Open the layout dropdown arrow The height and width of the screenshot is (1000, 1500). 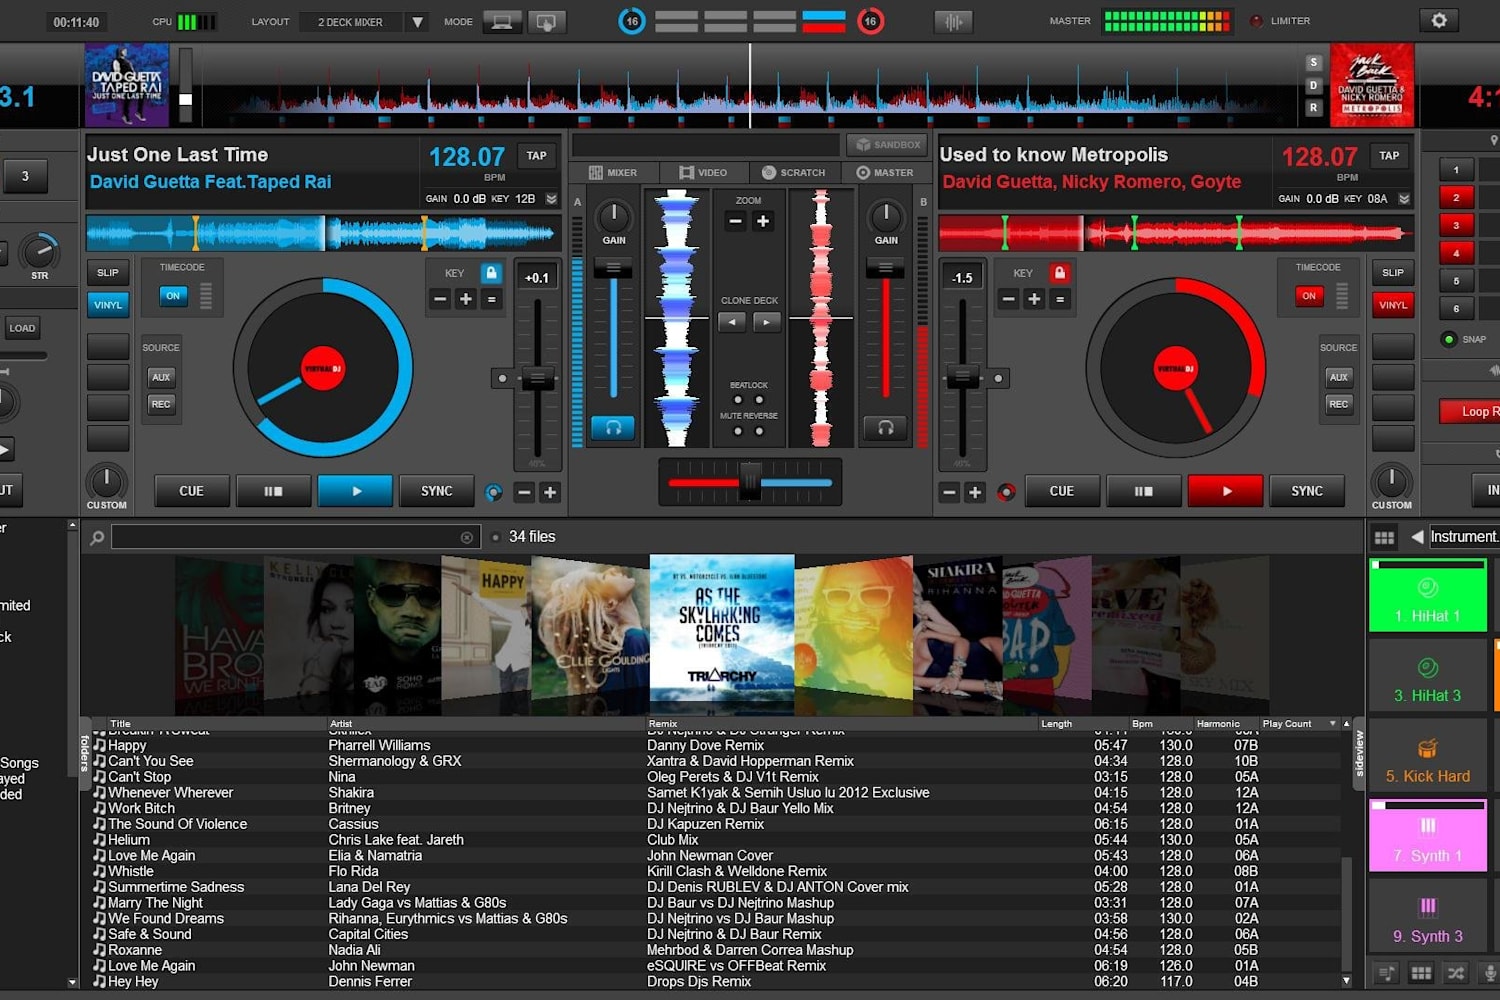point(418,22)
